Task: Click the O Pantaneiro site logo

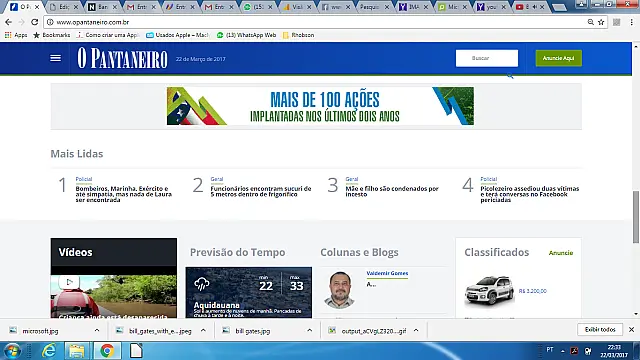Action: [x=122, y=58]
